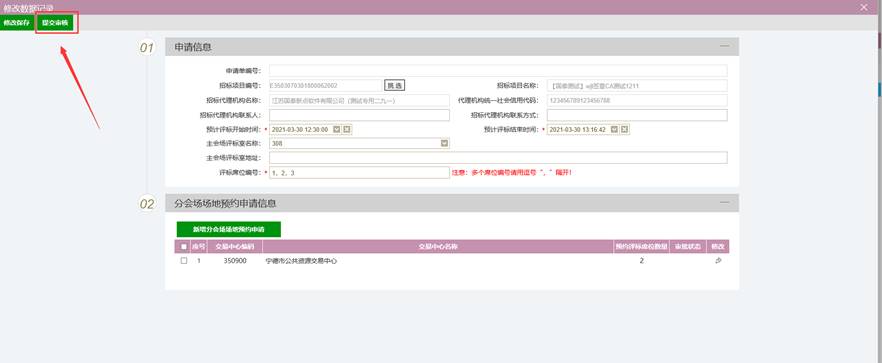Image resolution: width=882 pixels, height=363 pixels.
Task: Click the 审批状态 column header
Action: tap(688, 247)
